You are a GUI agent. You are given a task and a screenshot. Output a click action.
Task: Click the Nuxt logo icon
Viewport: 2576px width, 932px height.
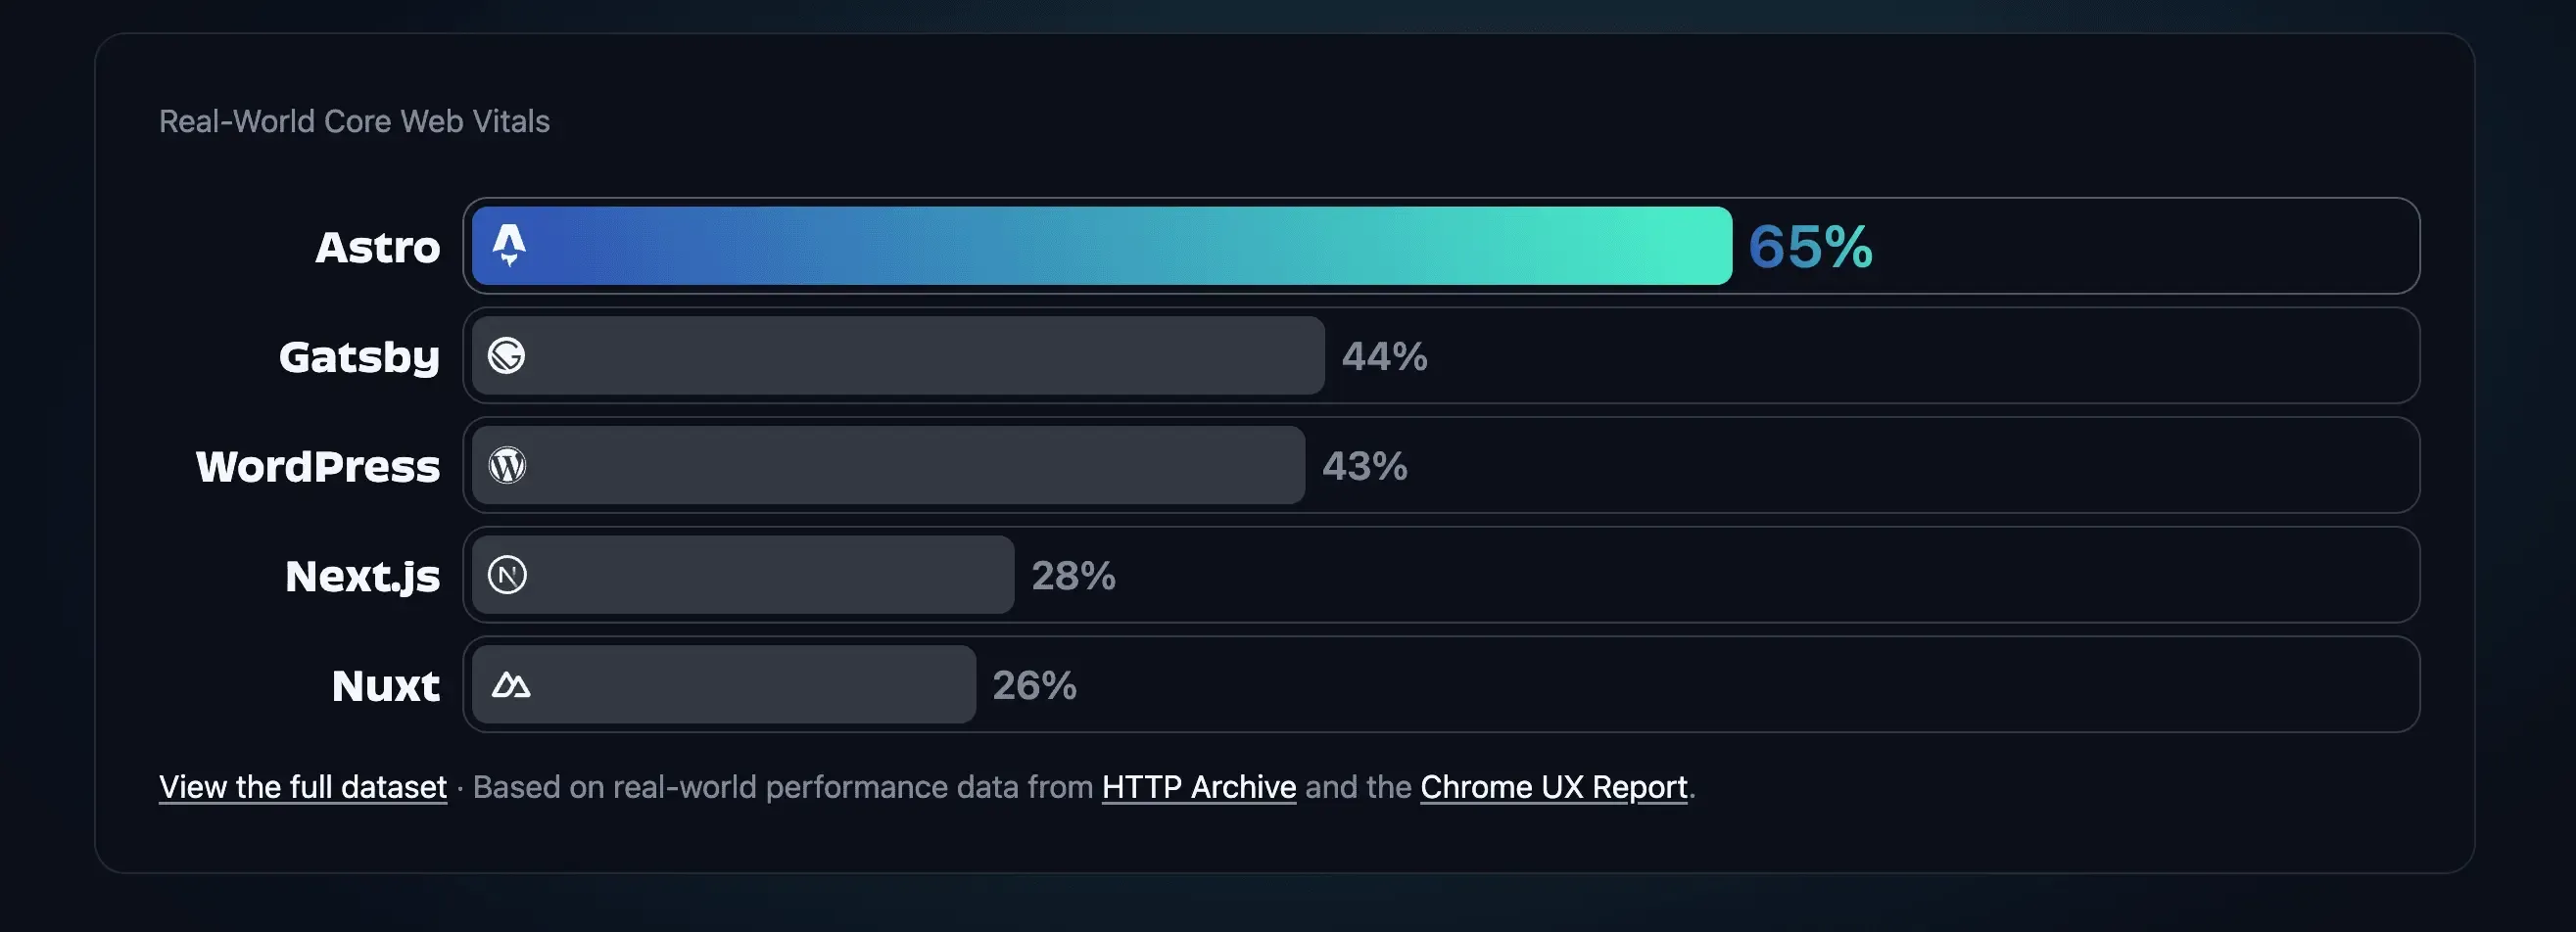coord(510,685)
